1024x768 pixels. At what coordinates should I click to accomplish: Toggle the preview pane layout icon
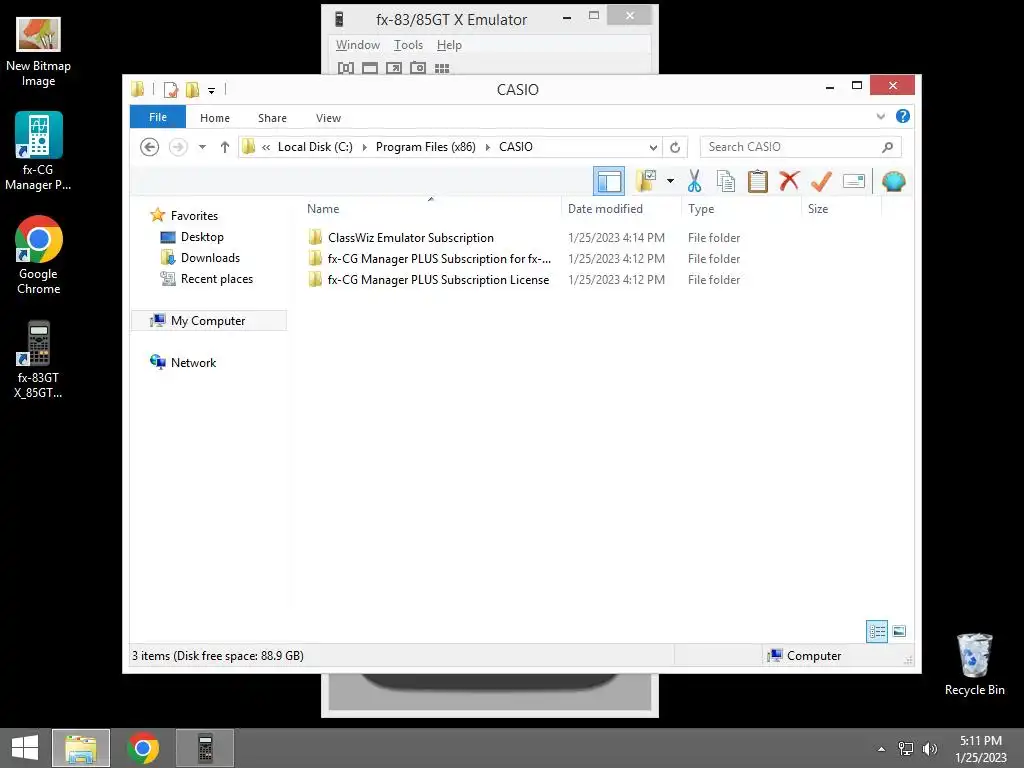coord(609,182)
